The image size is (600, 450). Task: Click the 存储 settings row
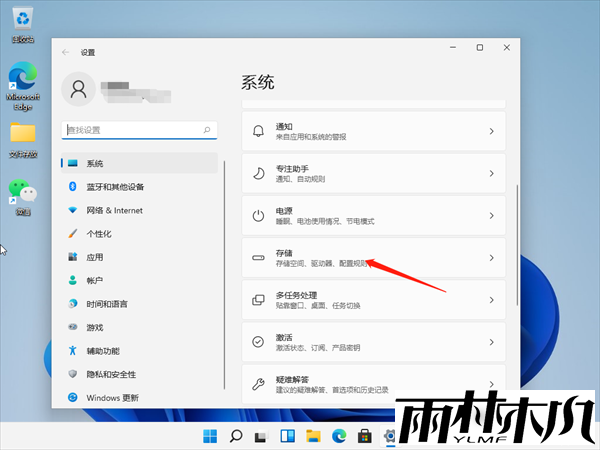point(373,258)
